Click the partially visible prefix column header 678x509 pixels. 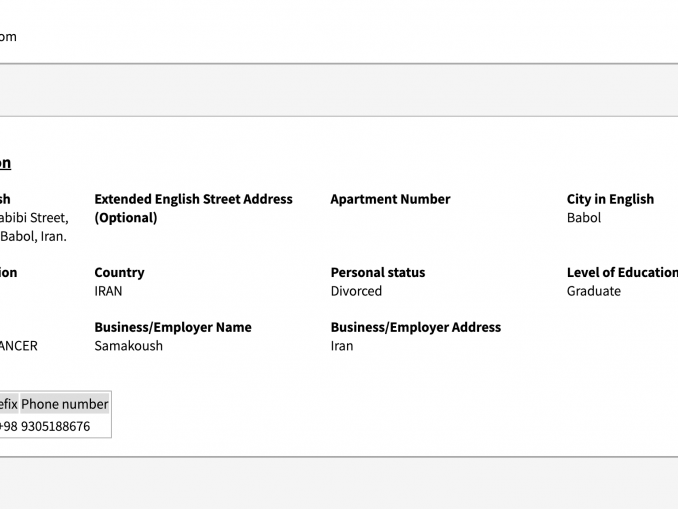[8, 404]
